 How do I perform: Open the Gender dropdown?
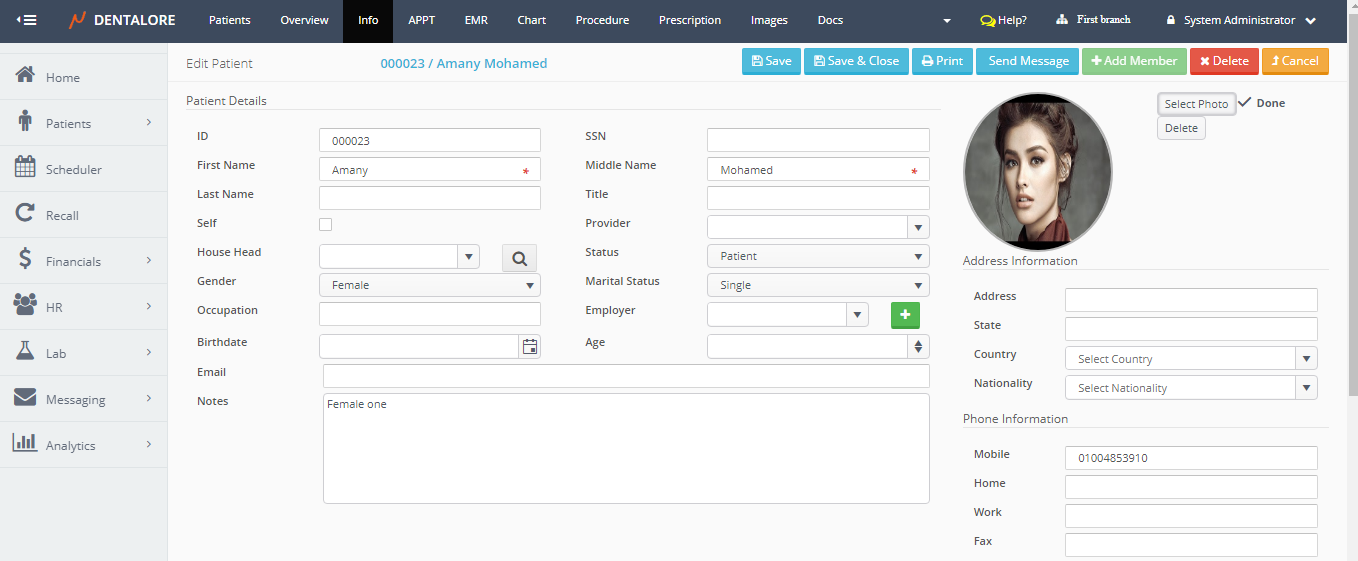[430, 285]
